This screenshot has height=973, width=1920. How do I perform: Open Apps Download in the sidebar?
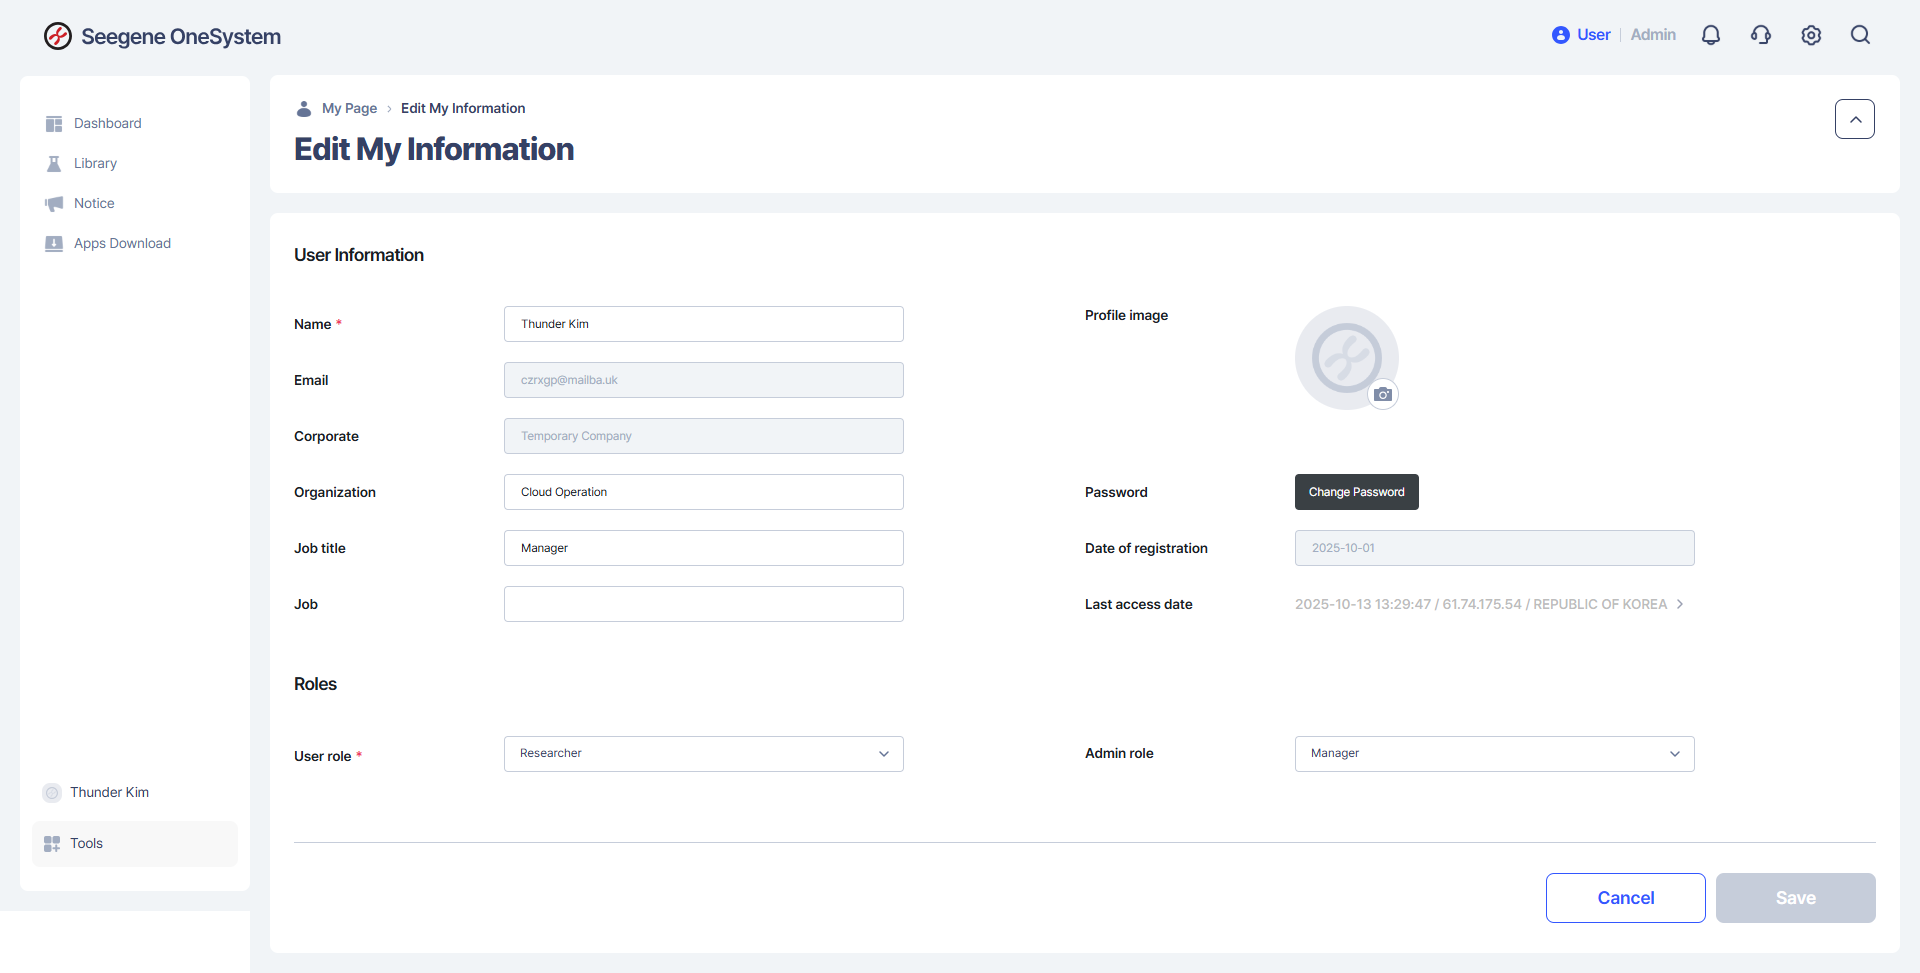coord(122,243)
